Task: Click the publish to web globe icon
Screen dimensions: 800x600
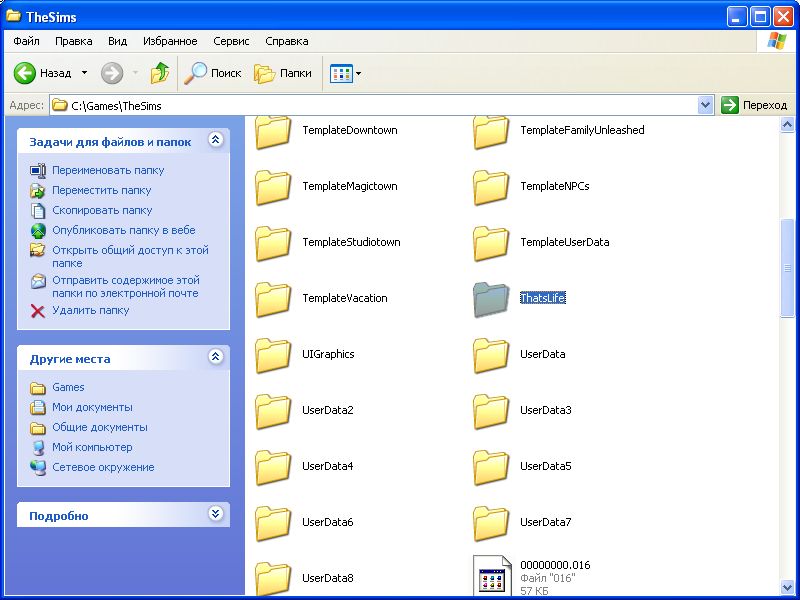Action: pyautogui.click(x=38, y=231)
